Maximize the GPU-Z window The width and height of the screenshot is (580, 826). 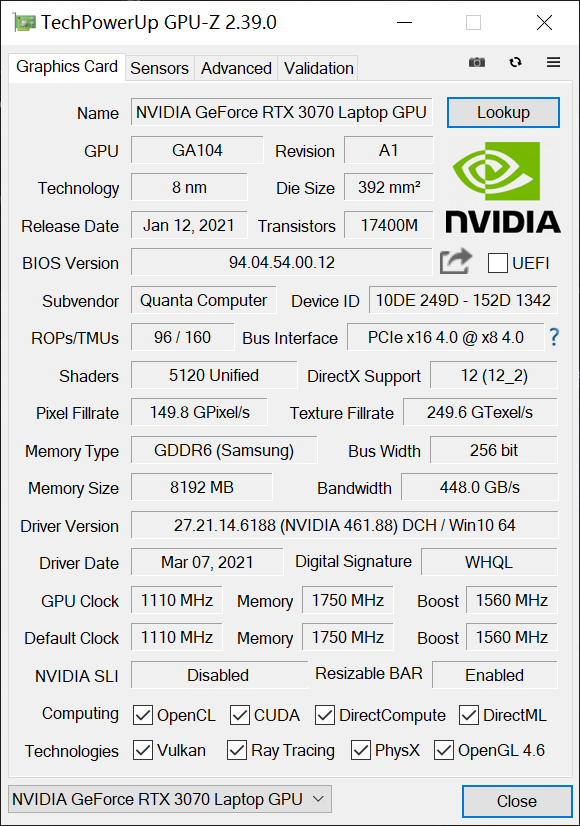point(473,23)
